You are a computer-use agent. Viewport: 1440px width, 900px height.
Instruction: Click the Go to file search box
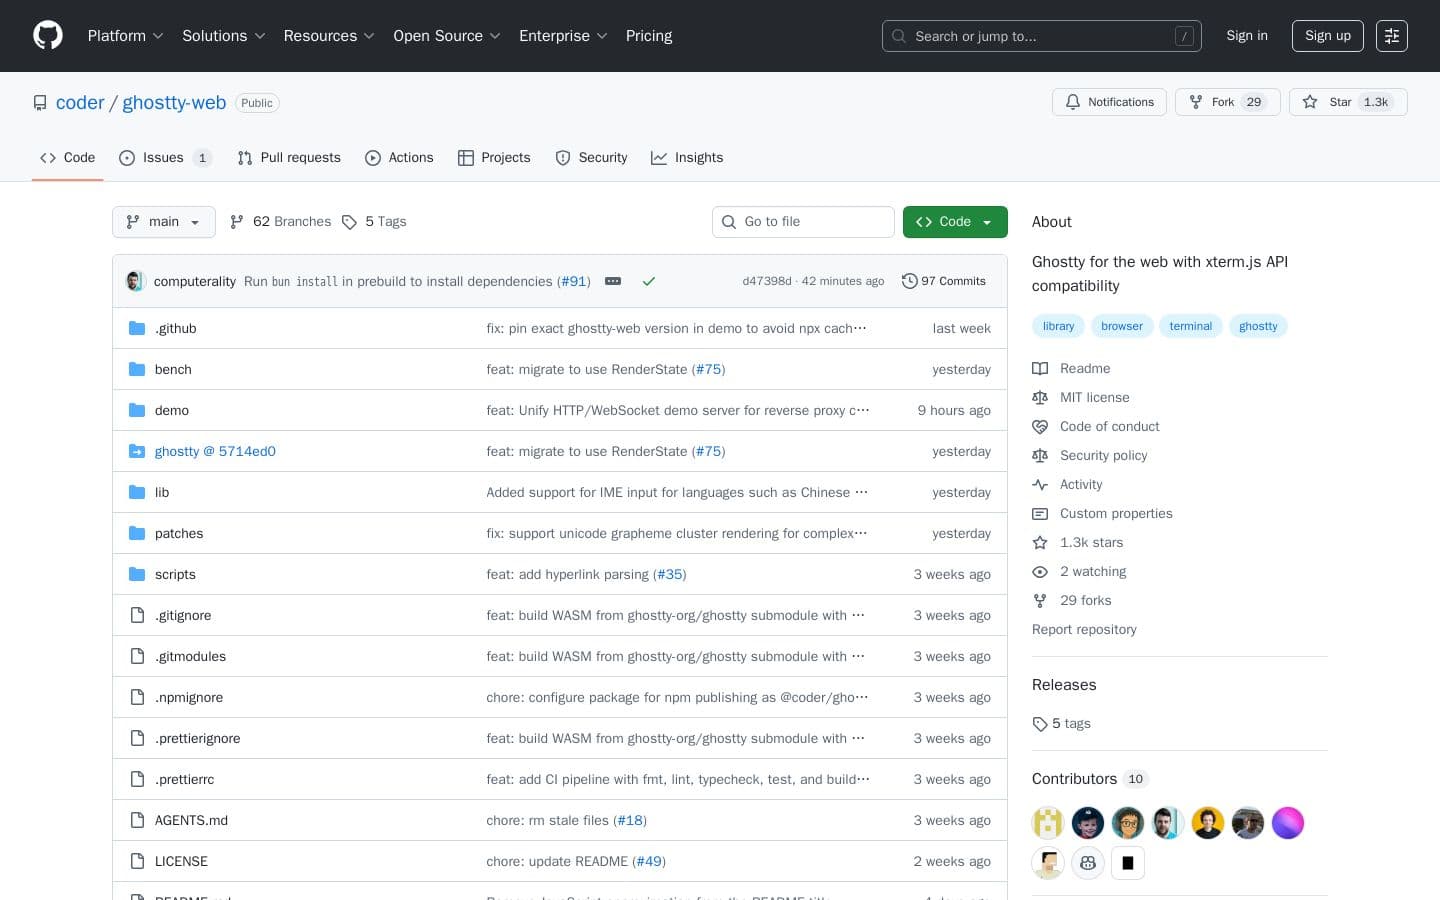(x=803, y=222)
